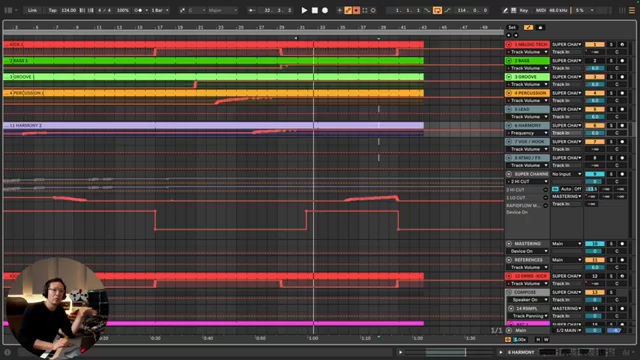
Task: Open the root note C dropdown
Action: pyautogui.click(x=196, y=10)
